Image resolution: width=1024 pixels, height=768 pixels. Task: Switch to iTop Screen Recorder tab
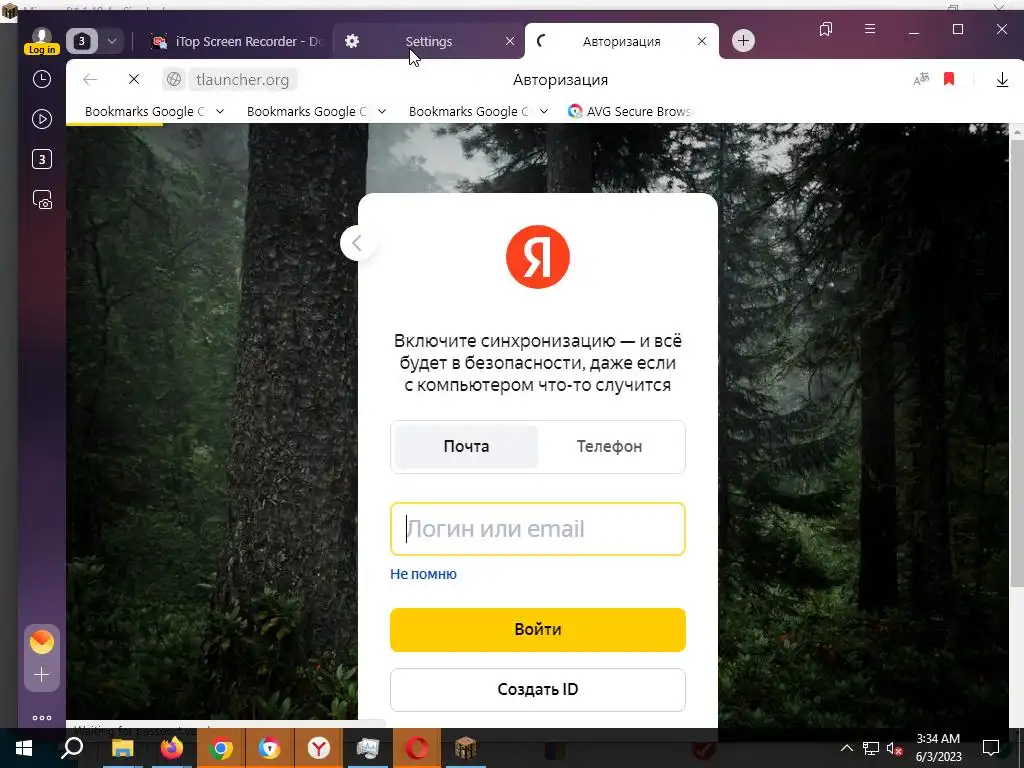[x=236, y=41]
